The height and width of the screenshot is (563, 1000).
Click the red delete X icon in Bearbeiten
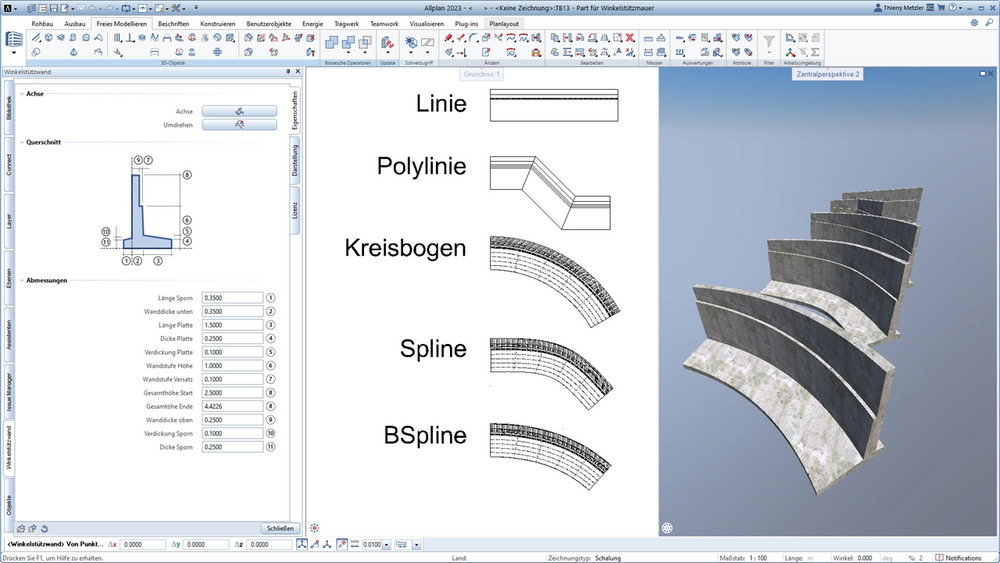(629, 38)
